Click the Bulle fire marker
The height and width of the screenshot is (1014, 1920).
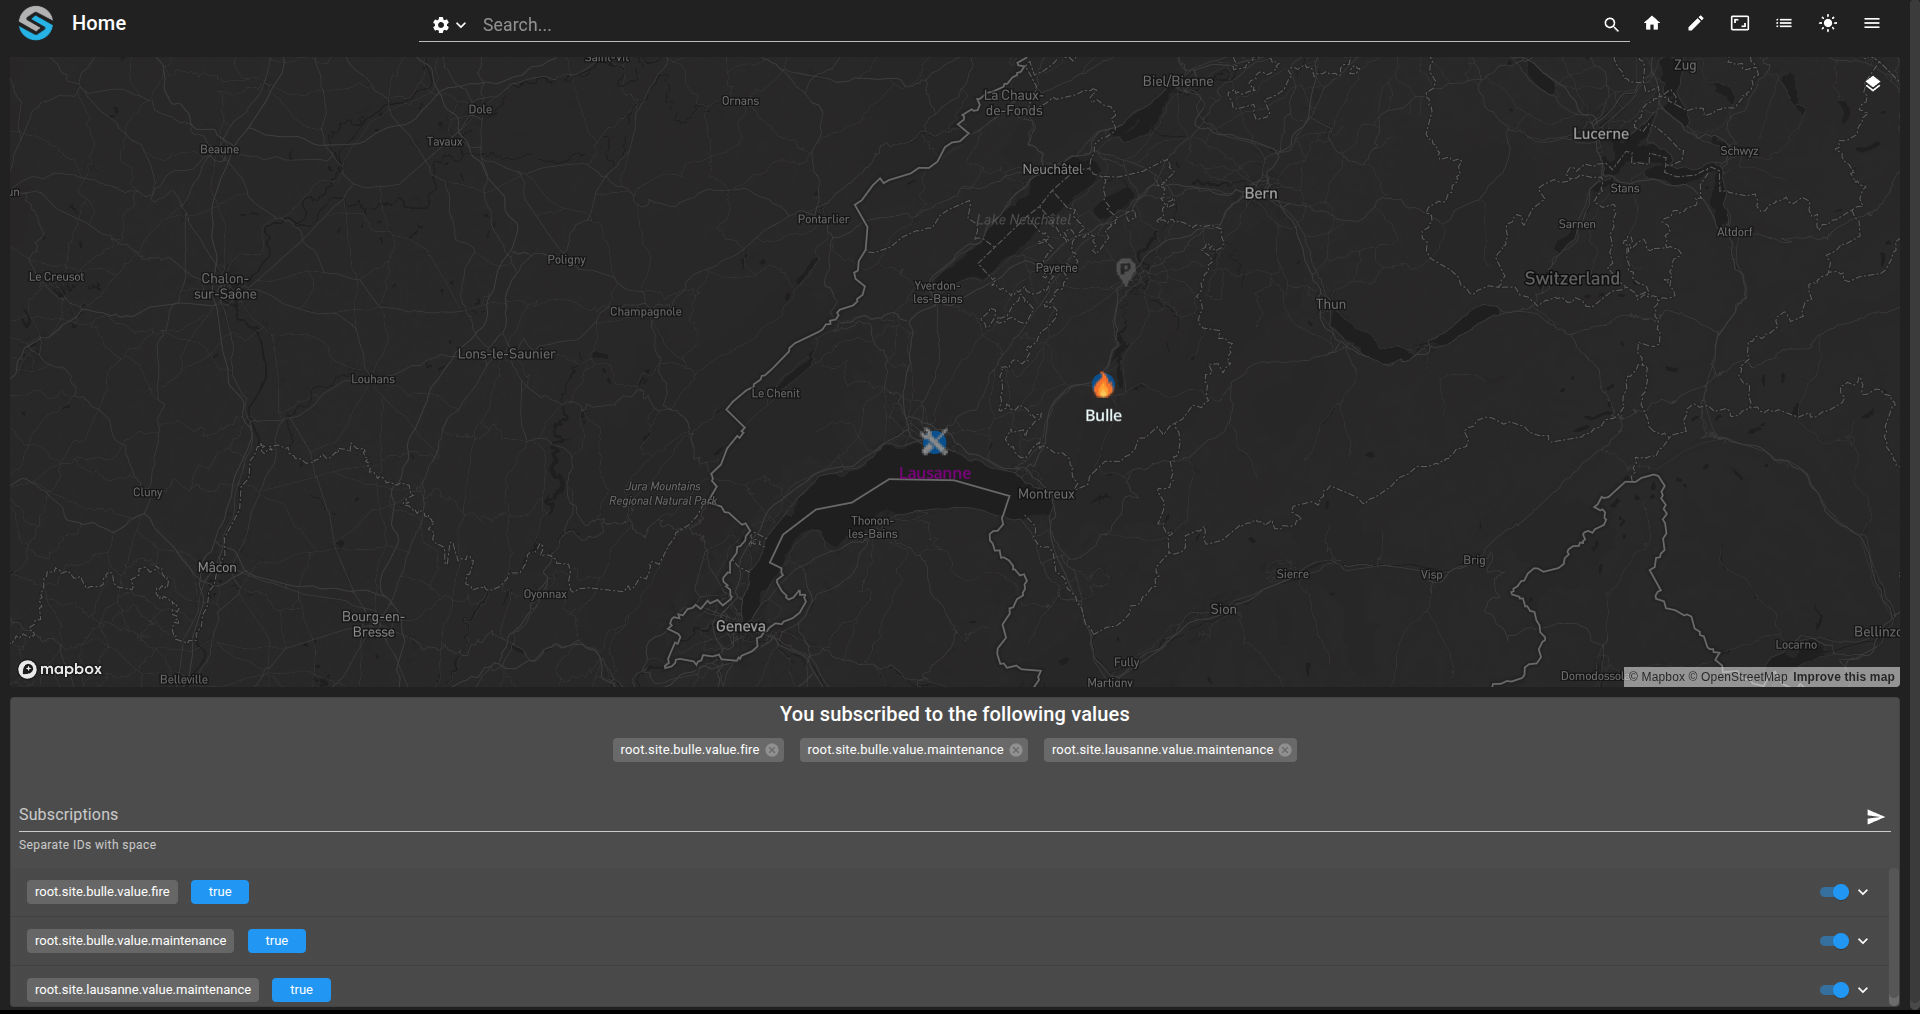tap(1103, 385)
